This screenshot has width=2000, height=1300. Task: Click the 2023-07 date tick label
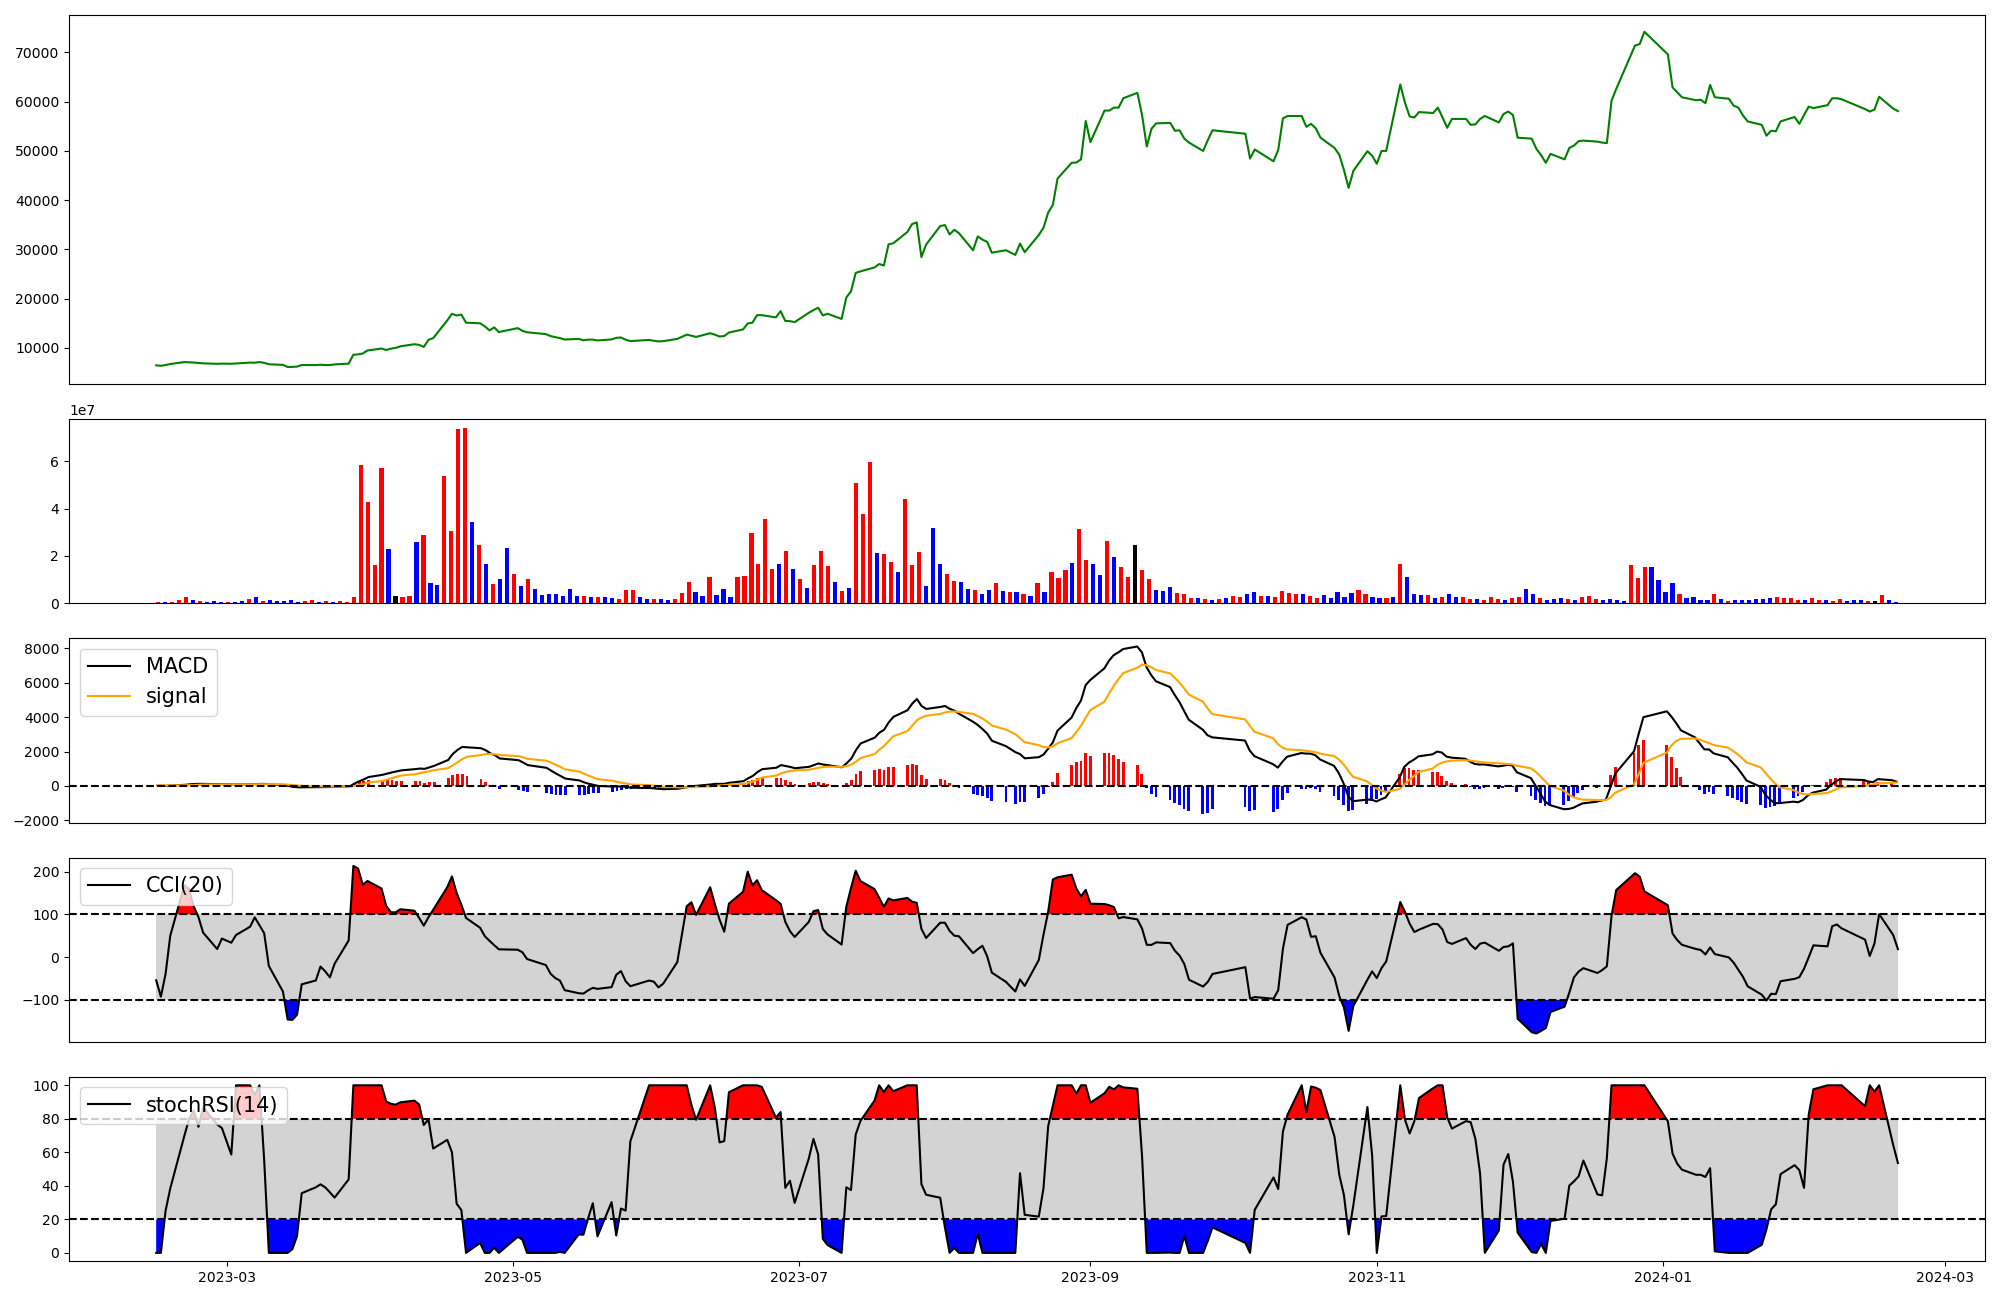(x=799, y=1277)
